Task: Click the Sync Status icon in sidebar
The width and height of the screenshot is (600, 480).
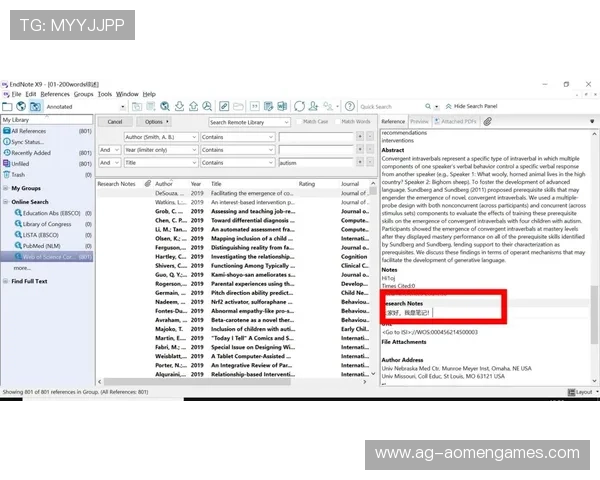Action: [x=6, y=141]
